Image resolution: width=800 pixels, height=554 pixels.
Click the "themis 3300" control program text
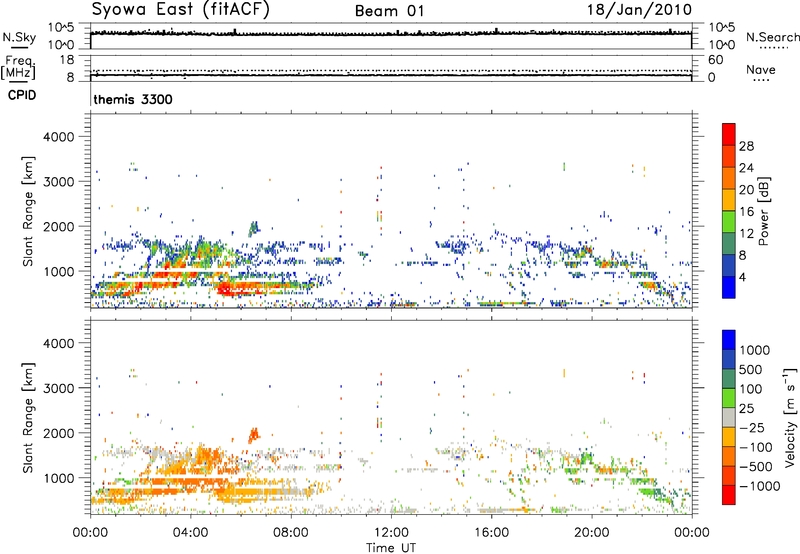click(x=133, y=99)
